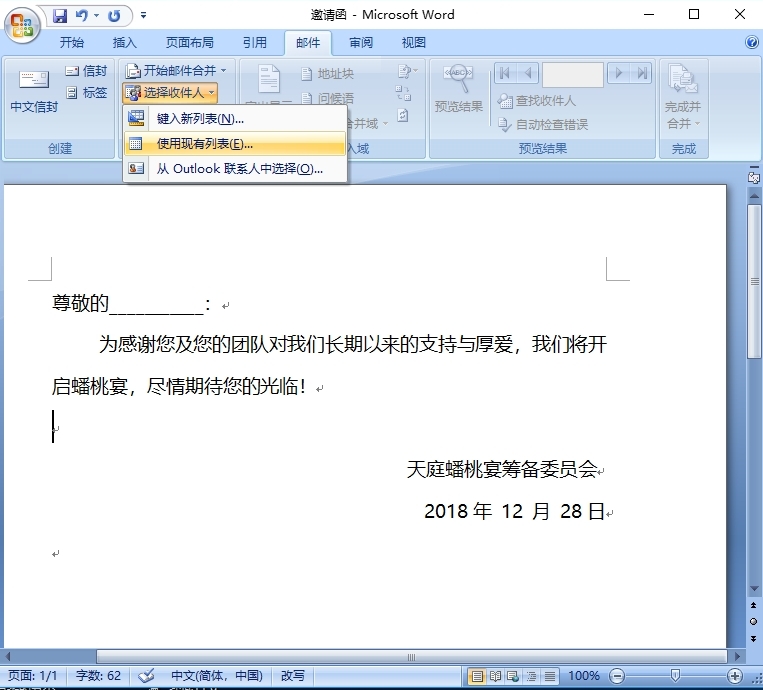Click 自动检查错误
The image size is (763, 690).
click(543, 125)
